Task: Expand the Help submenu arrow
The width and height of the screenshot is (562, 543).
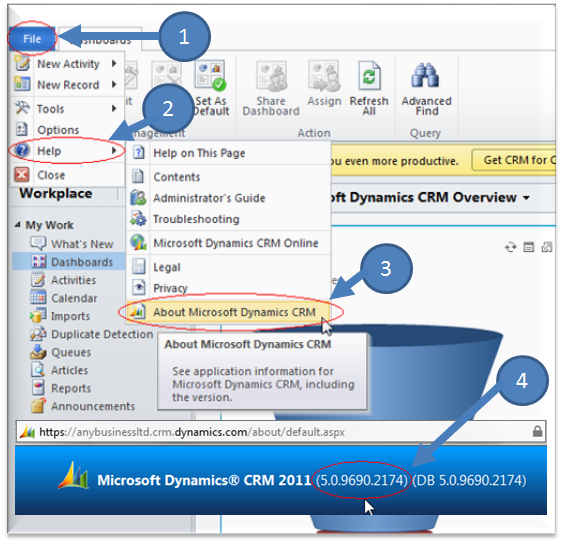Action: click(x=114, y=151)
